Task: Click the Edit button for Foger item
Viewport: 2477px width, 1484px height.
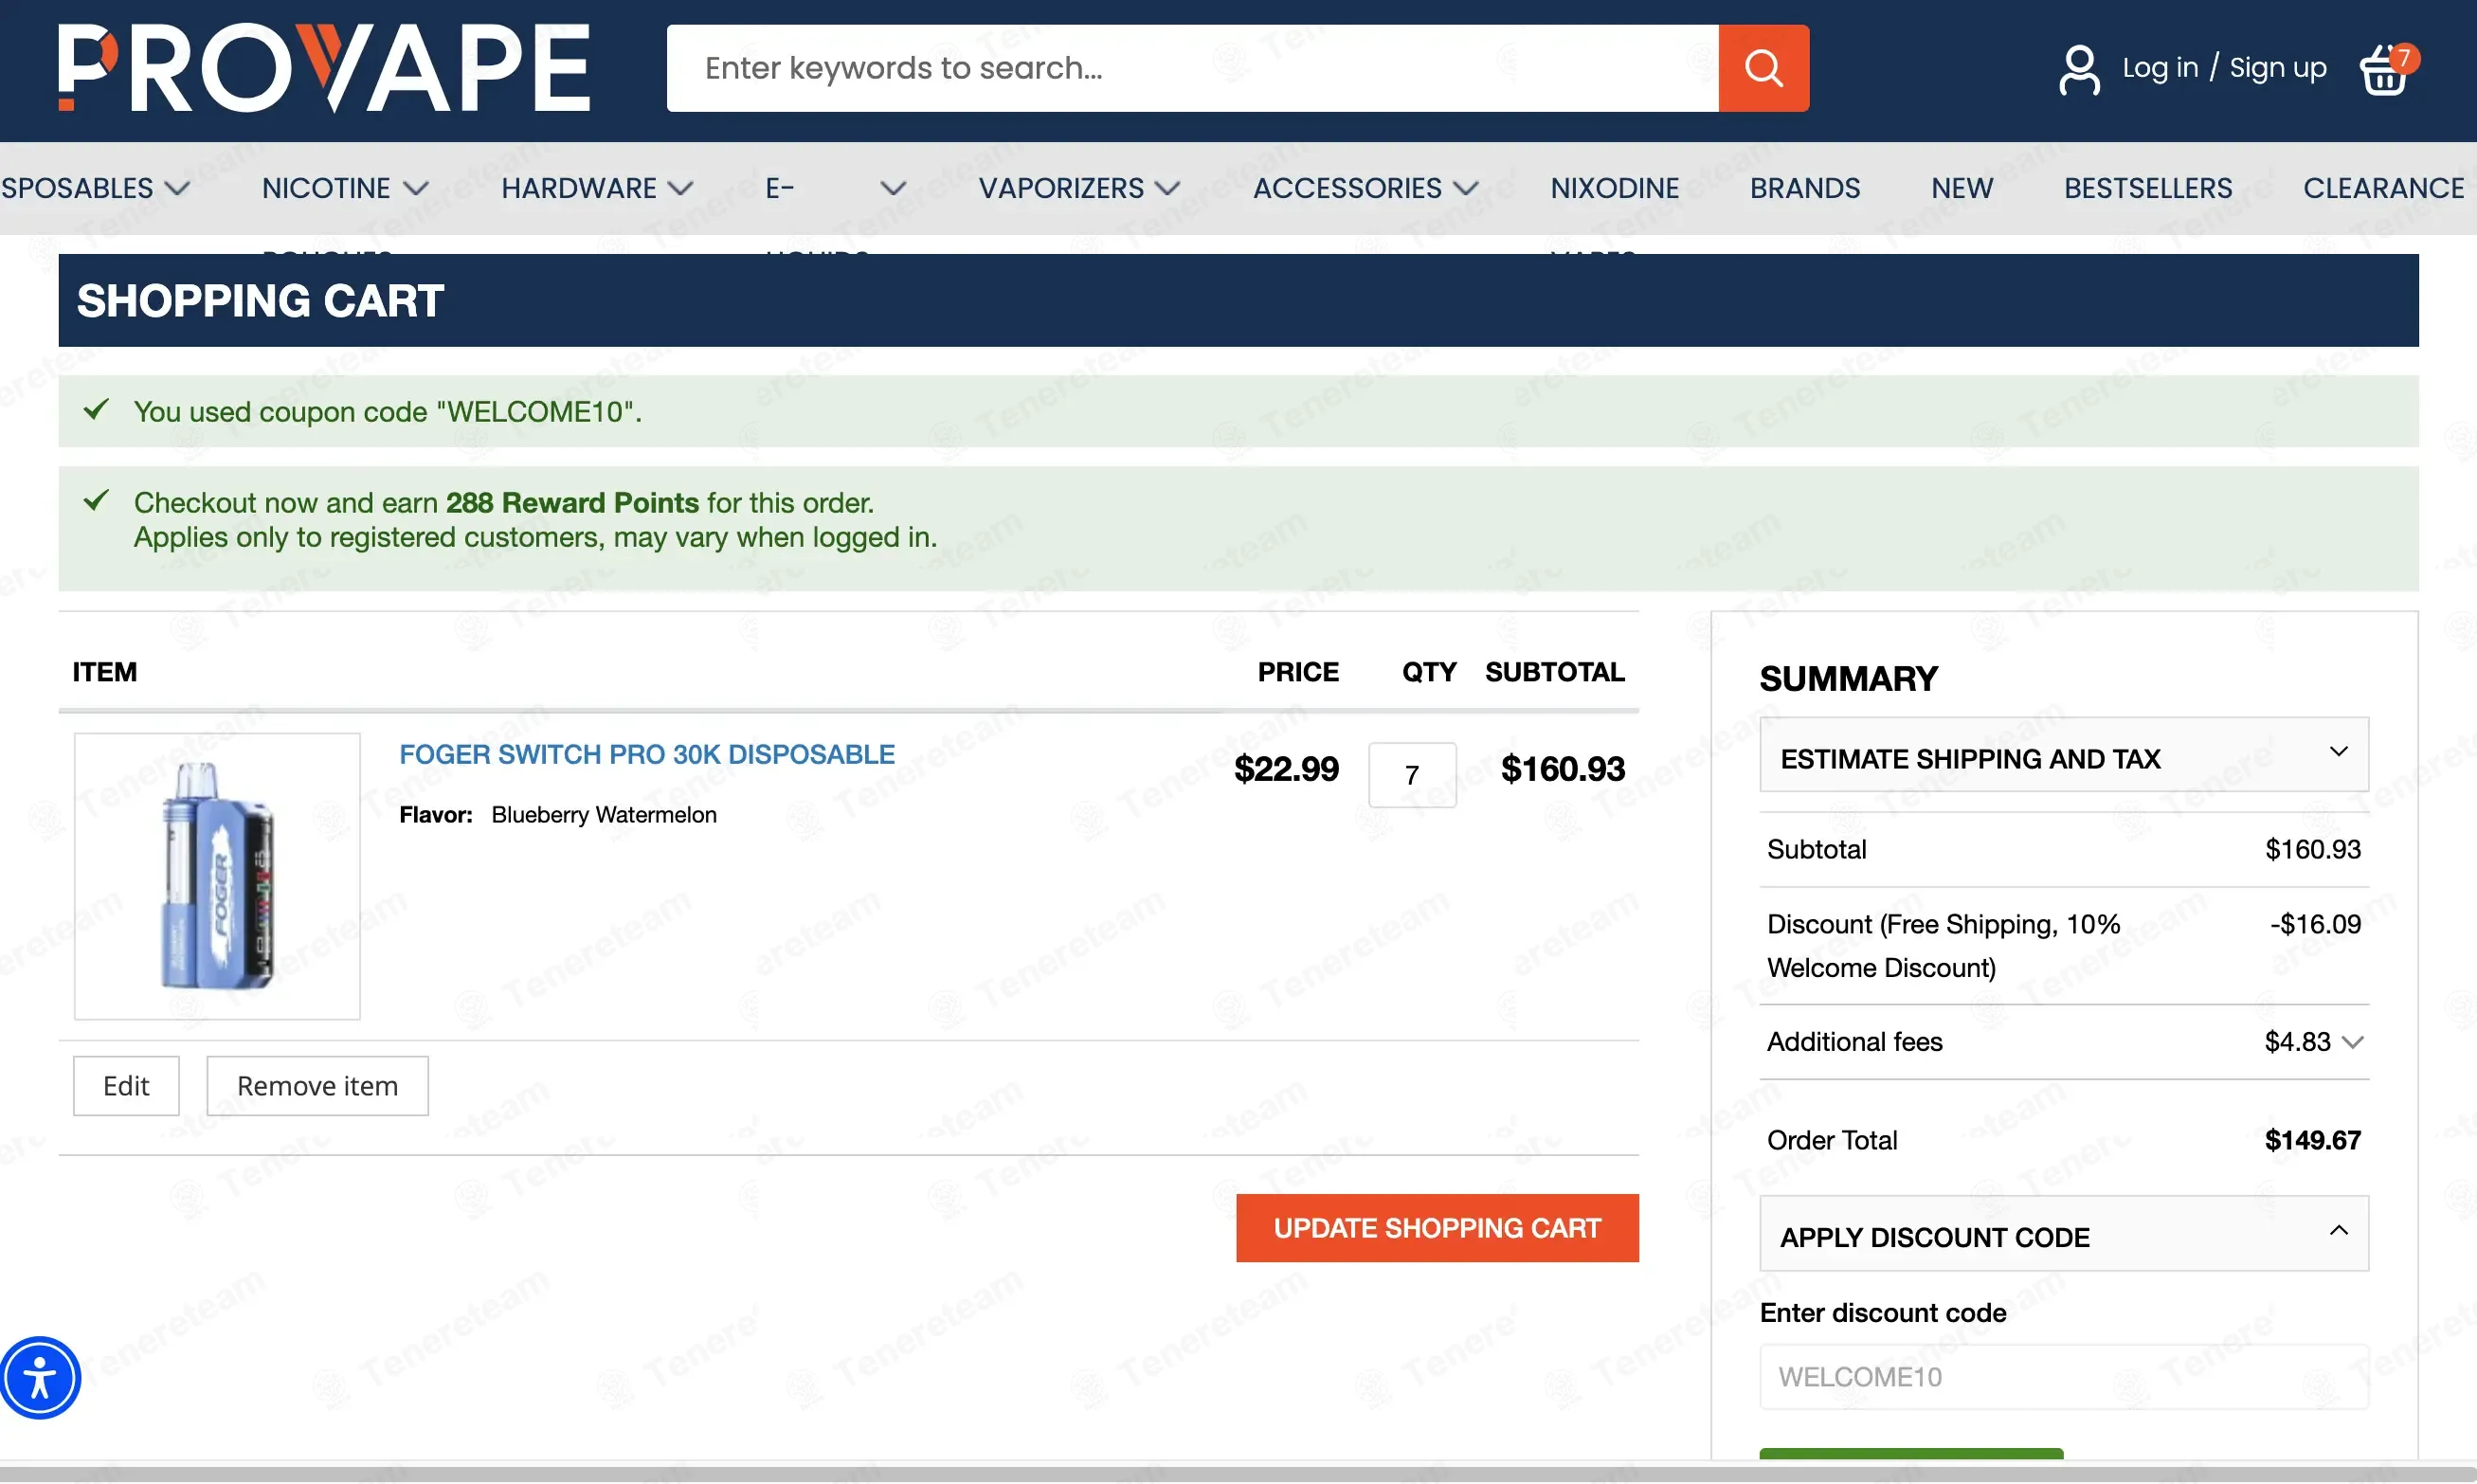Action: [x=126, y=1086]
